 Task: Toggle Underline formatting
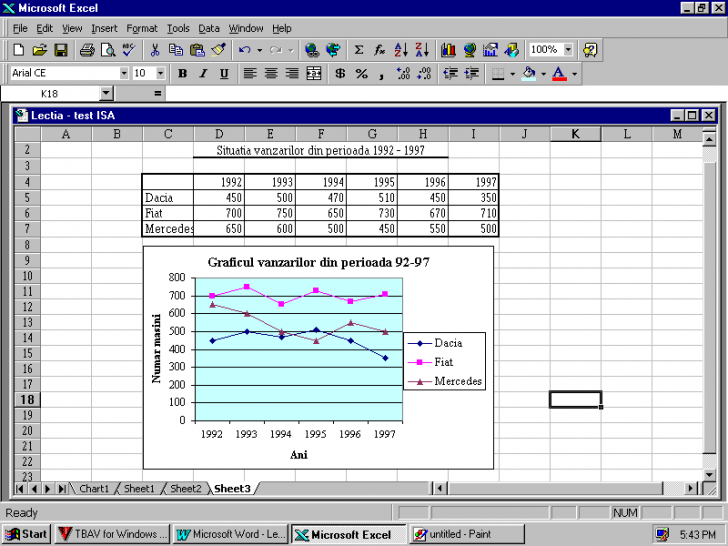pyautogui.click(x=224, y=73)
